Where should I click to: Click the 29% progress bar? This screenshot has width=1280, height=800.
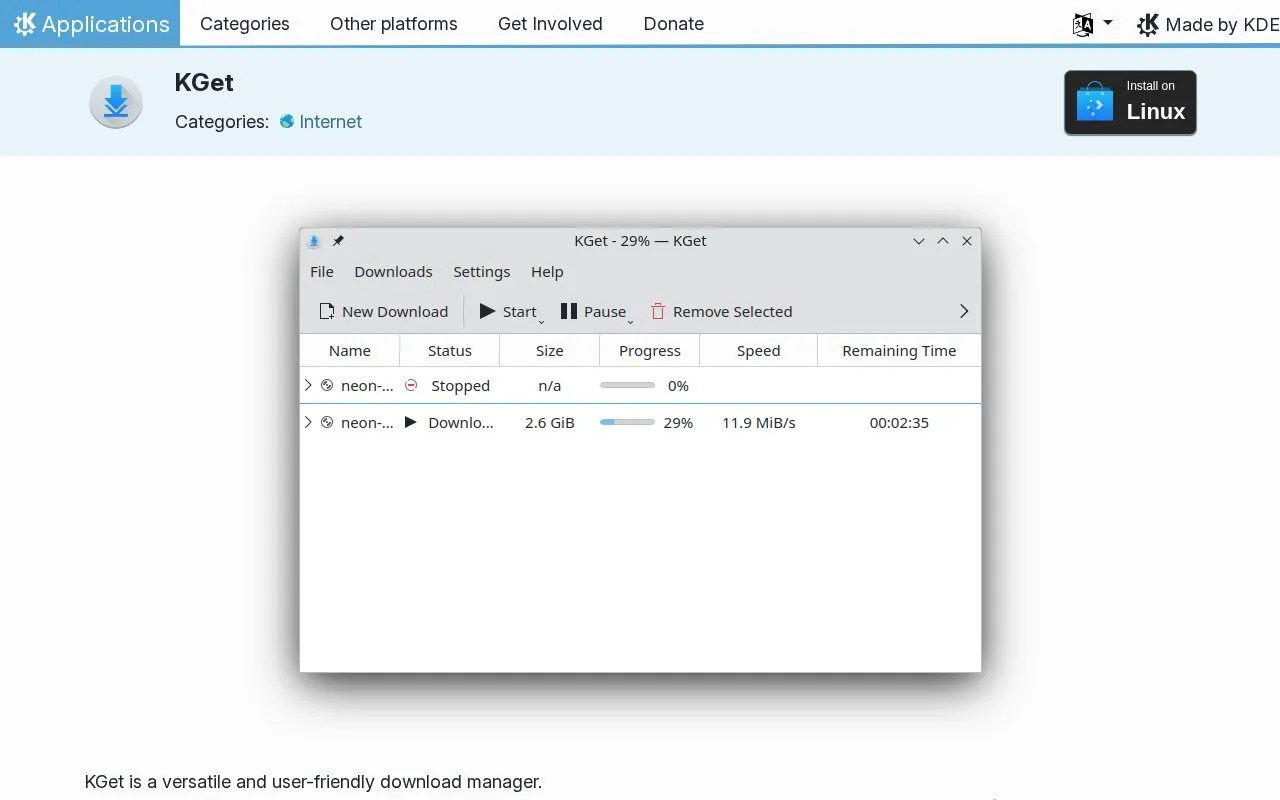click(627, 422)
